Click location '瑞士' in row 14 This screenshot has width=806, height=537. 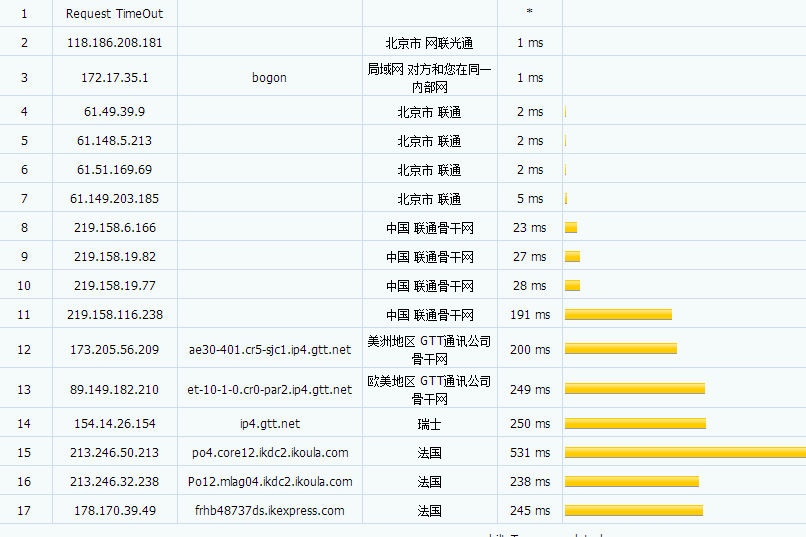(429, 424)
